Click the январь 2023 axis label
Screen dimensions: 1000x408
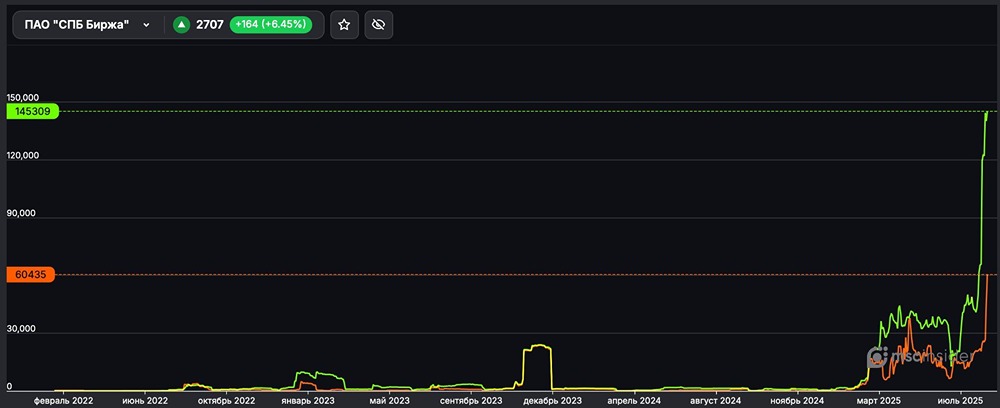tap(307, 400)
